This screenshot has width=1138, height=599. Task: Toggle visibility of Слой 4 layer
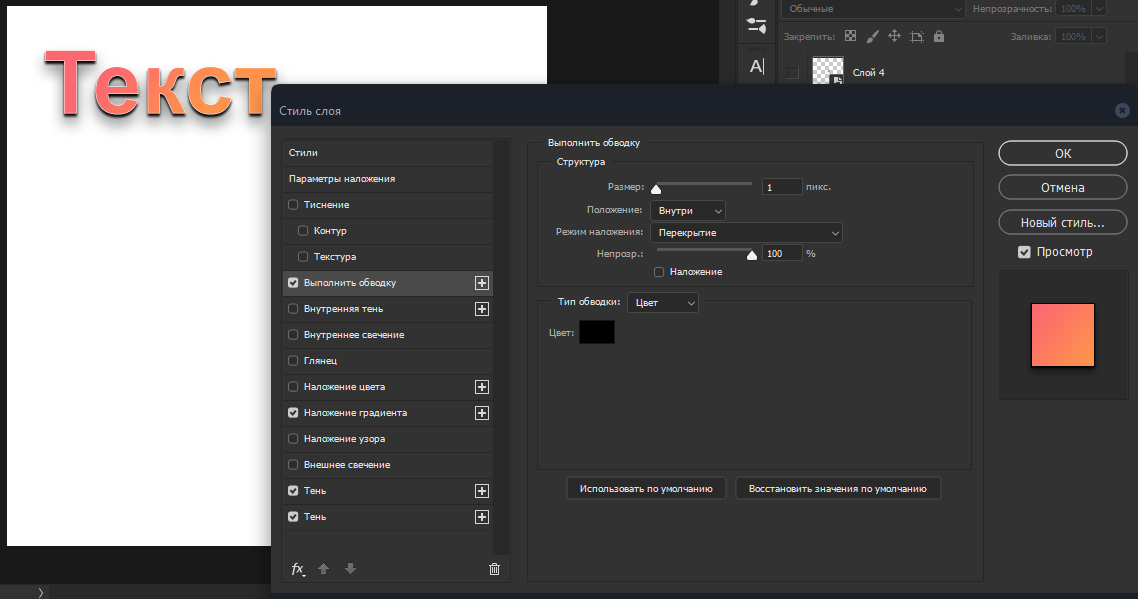pyautogui.click(x=793, y=73)
